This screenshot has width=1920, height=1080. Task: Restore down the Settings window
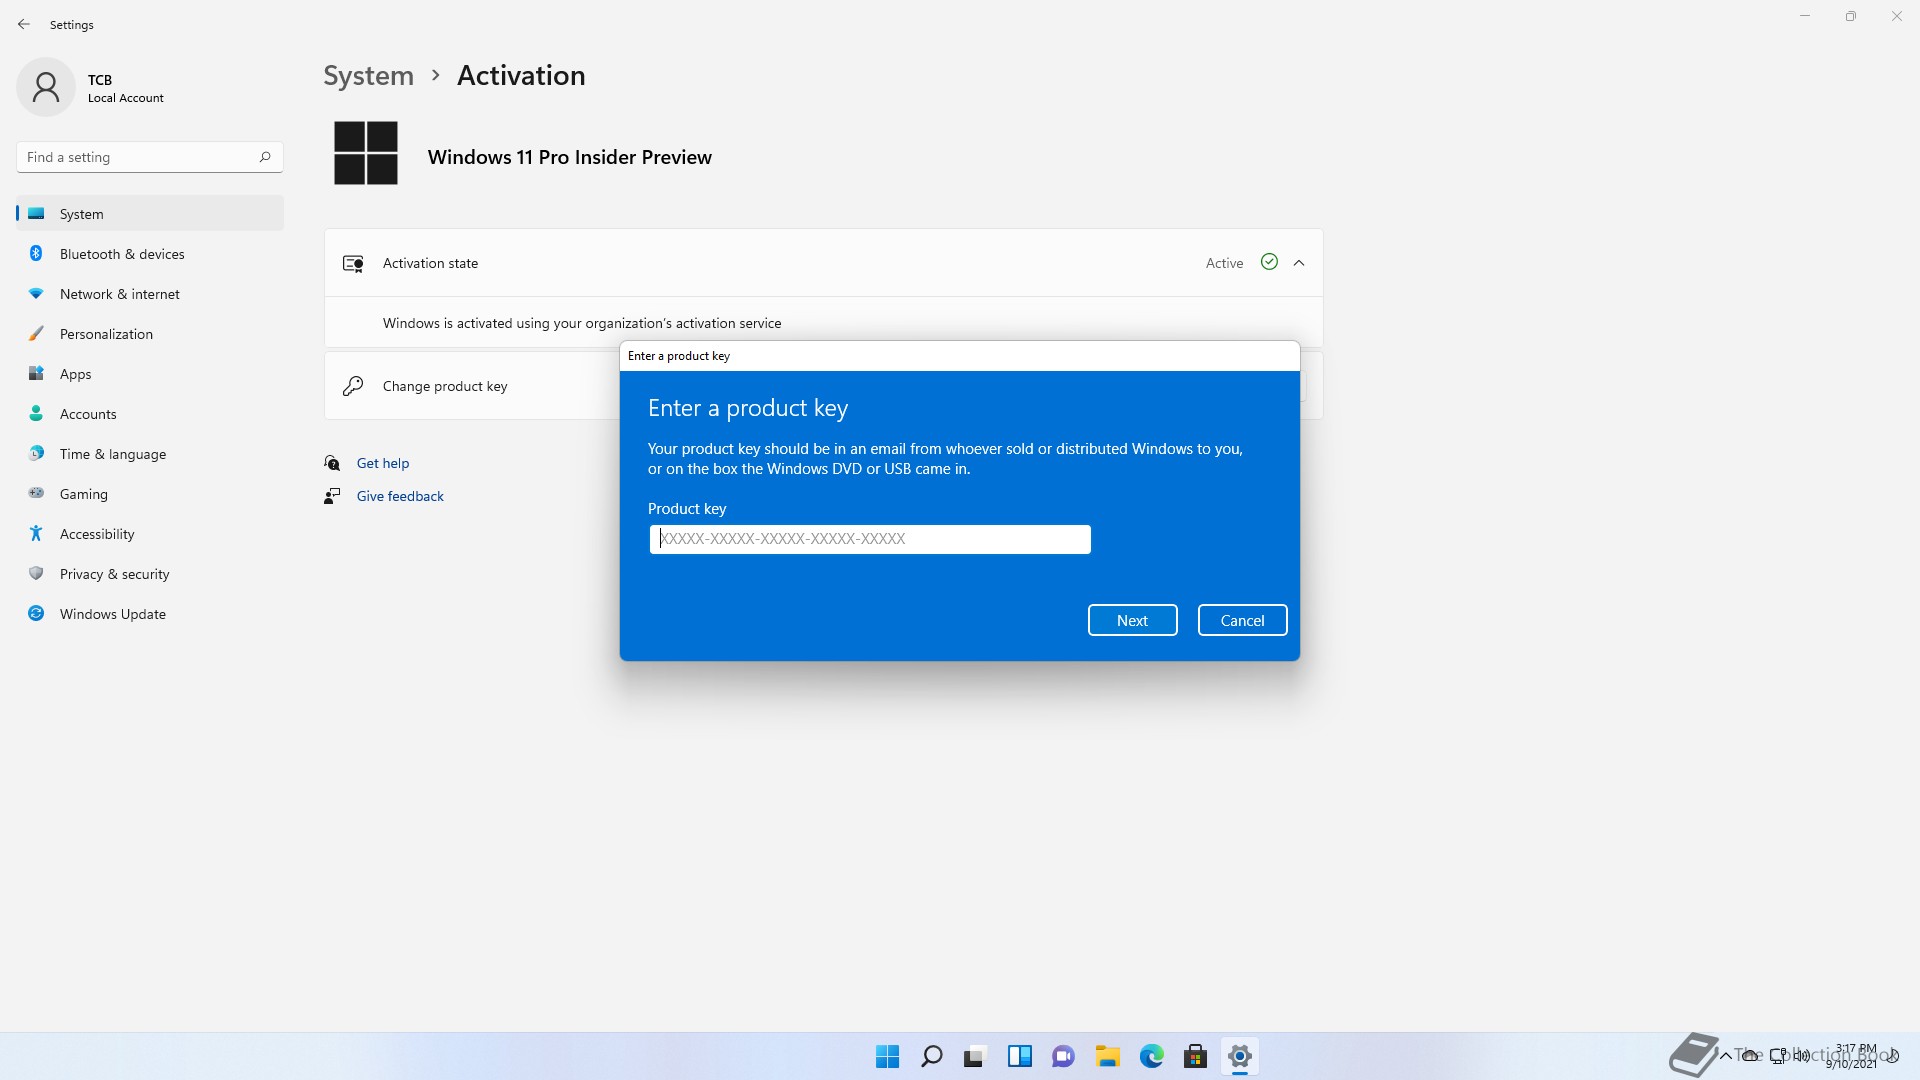pos(1851,16)
